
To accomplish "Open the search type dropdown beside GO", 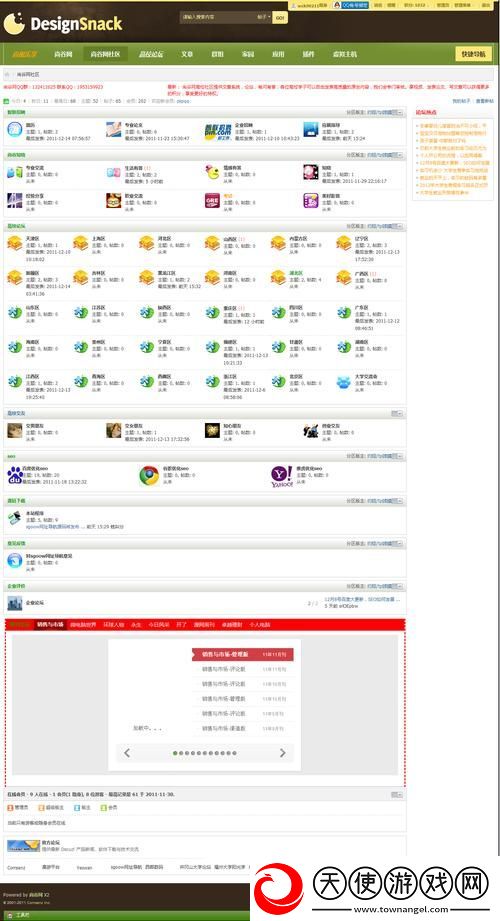I will pos(264,17).
